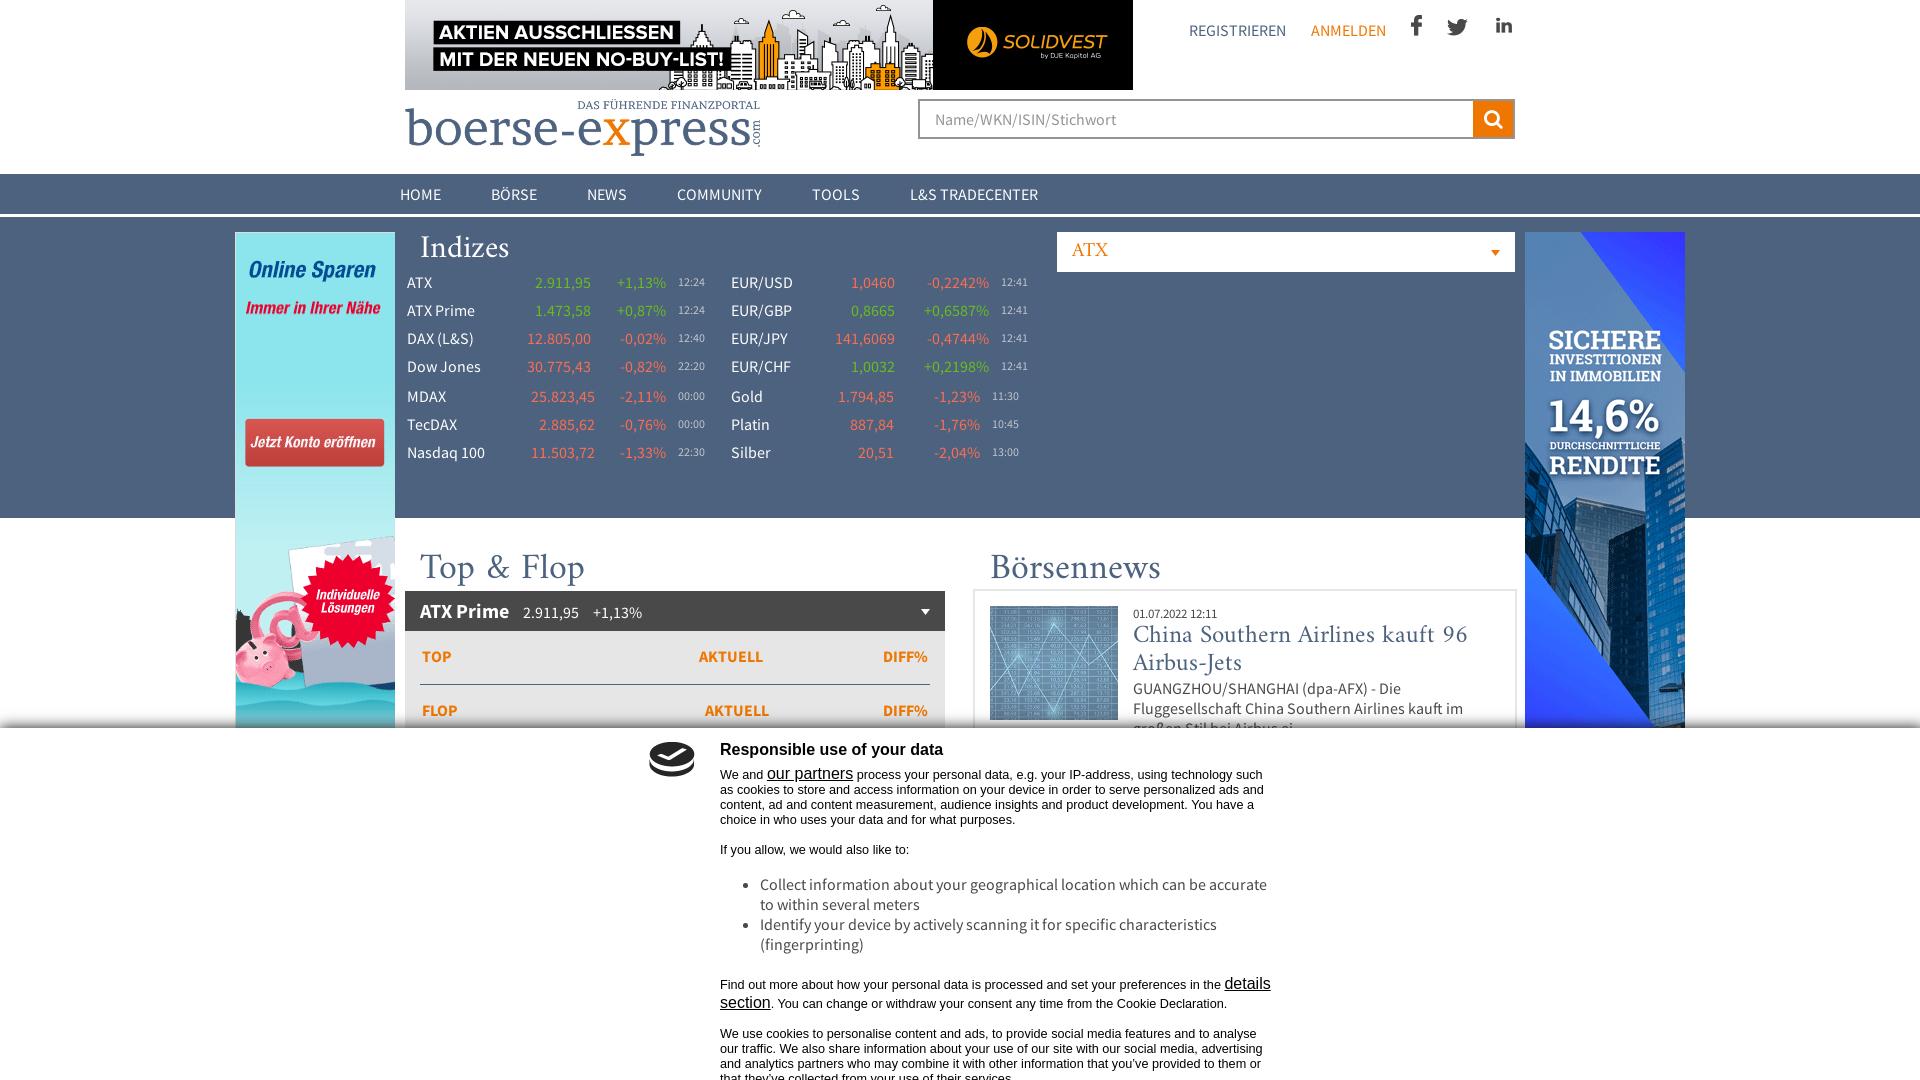
Task: Open the NEWS menu
Action: tap(607, 195)
